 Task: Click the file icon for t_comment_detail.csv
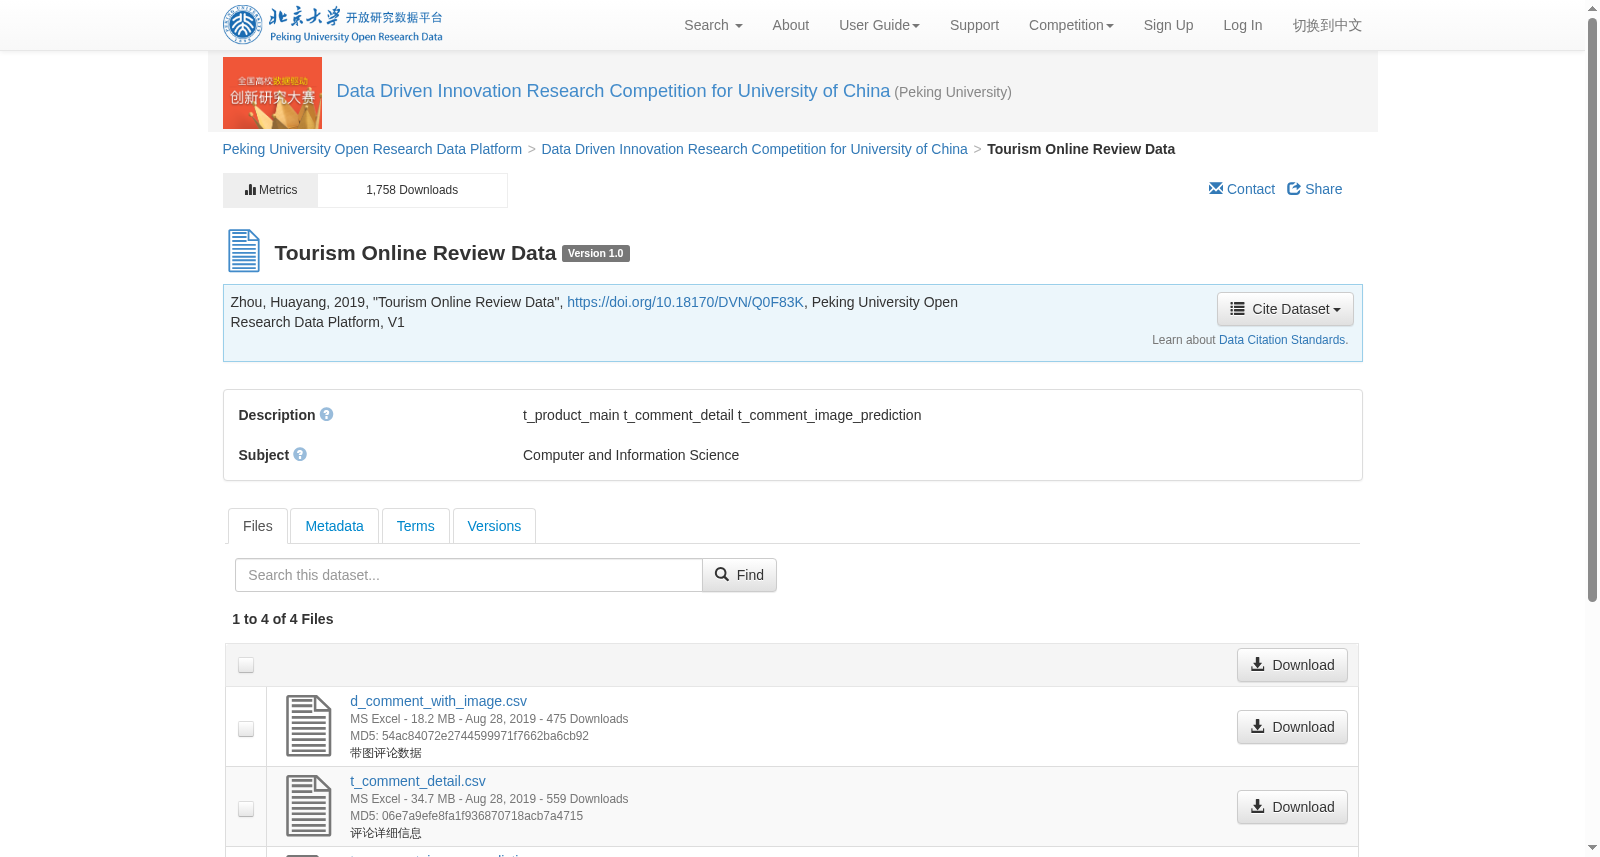click(x=309, y=806)
